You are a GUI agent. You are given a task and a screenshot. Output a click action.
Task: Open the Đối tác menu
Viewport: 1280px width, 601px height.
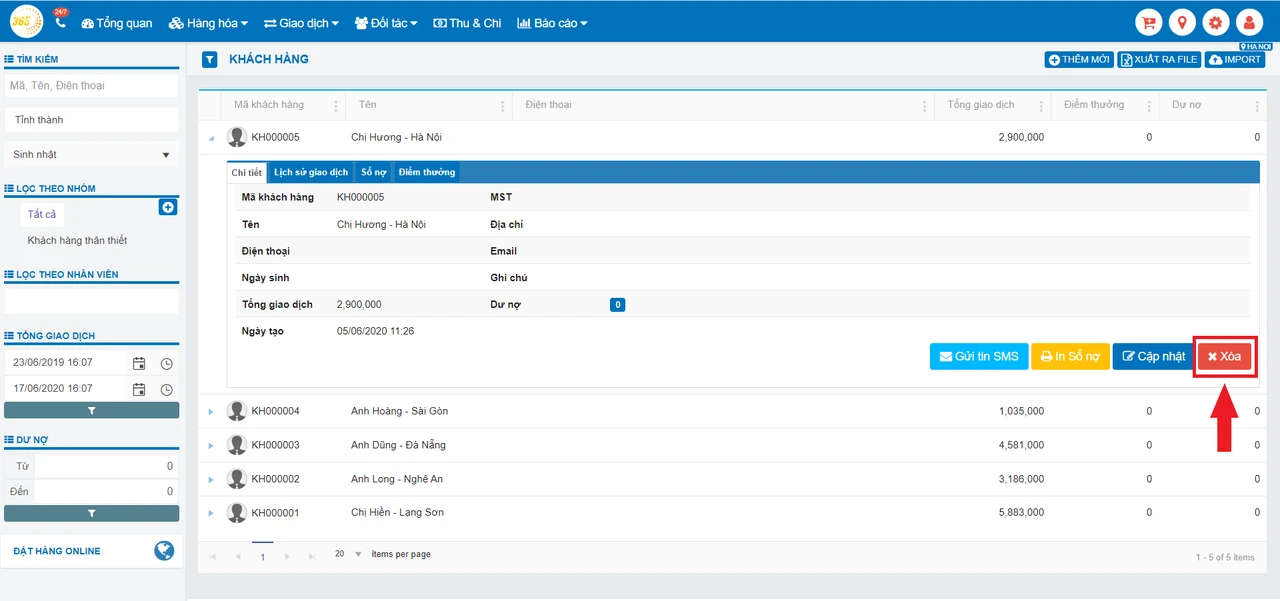tap(385, 22)
